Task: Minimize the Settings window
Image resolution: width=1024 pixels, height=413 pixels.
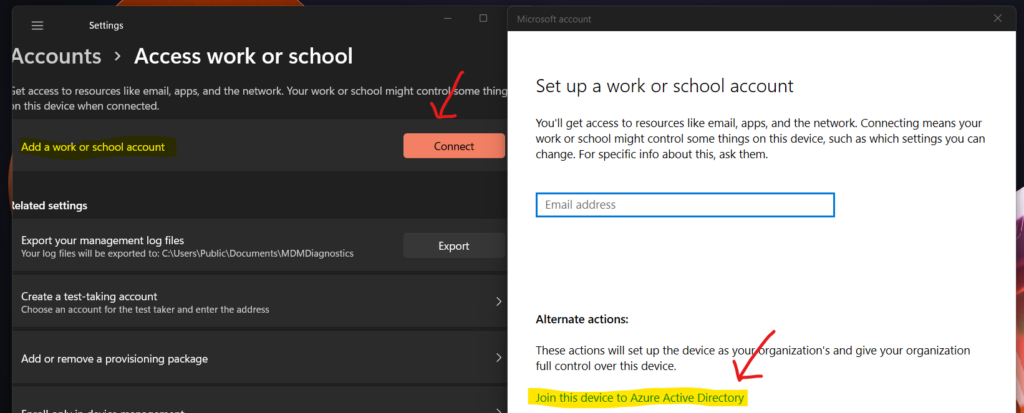Action: pos(448,18)
